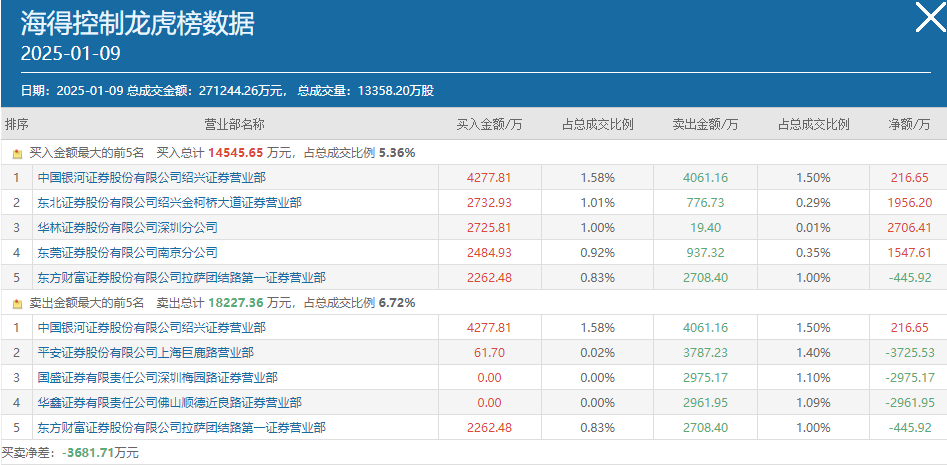Open 东北证券股份有限公司绍兴金柯桥大道证券营业部 link

(x=169, y=203)
